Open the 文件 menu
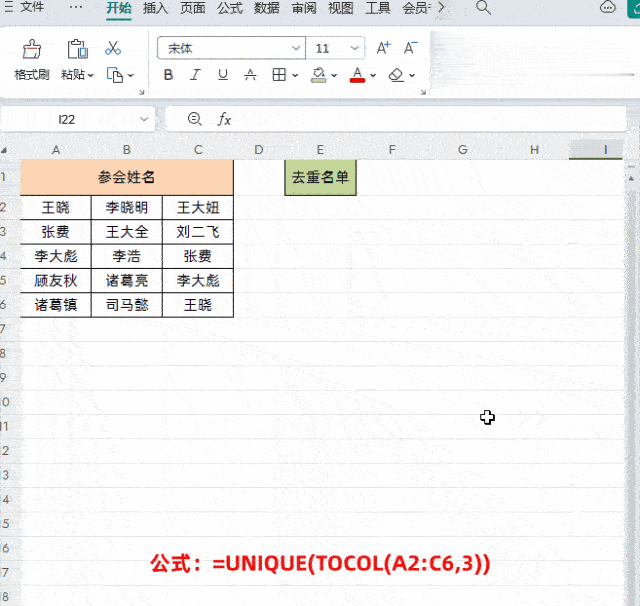 pos(32,7)
